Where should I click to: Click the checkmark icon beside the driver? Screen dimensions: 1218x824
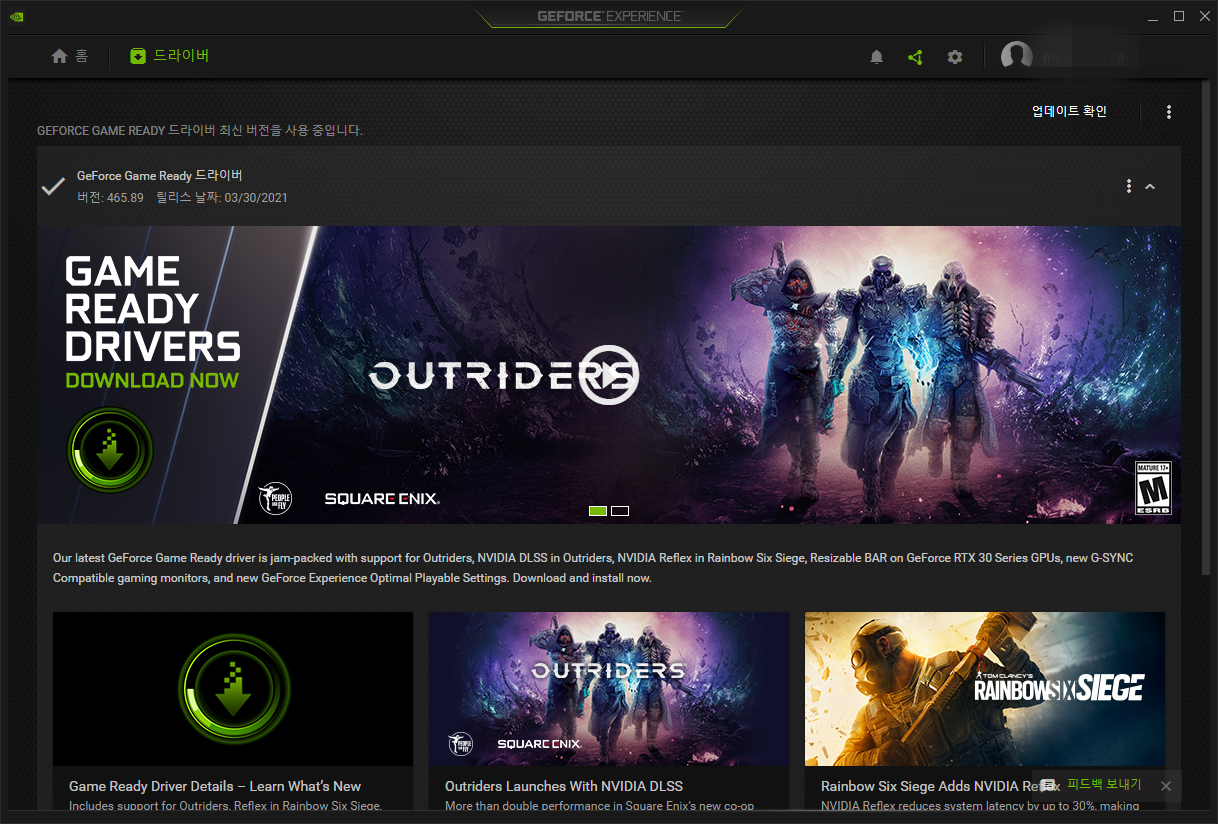[x=53, y=187]
